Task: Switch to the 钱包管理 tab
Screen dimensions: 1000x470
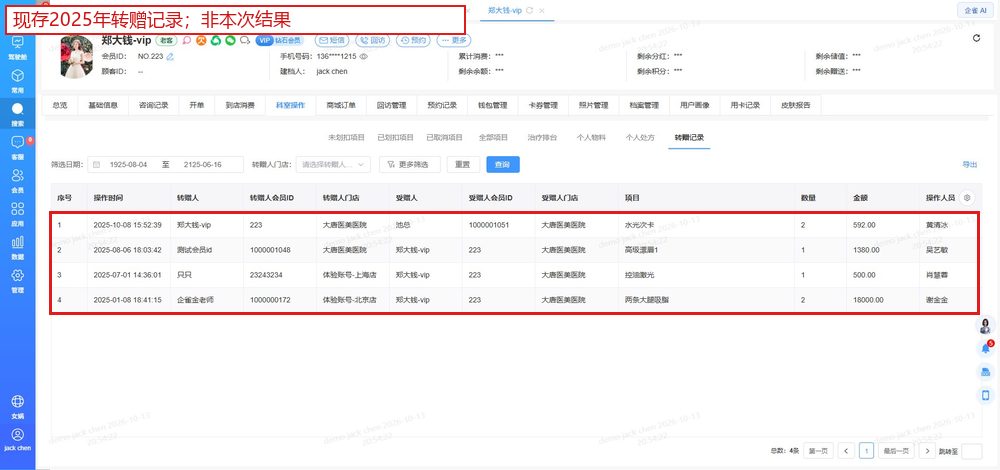Action: point(493,106)
